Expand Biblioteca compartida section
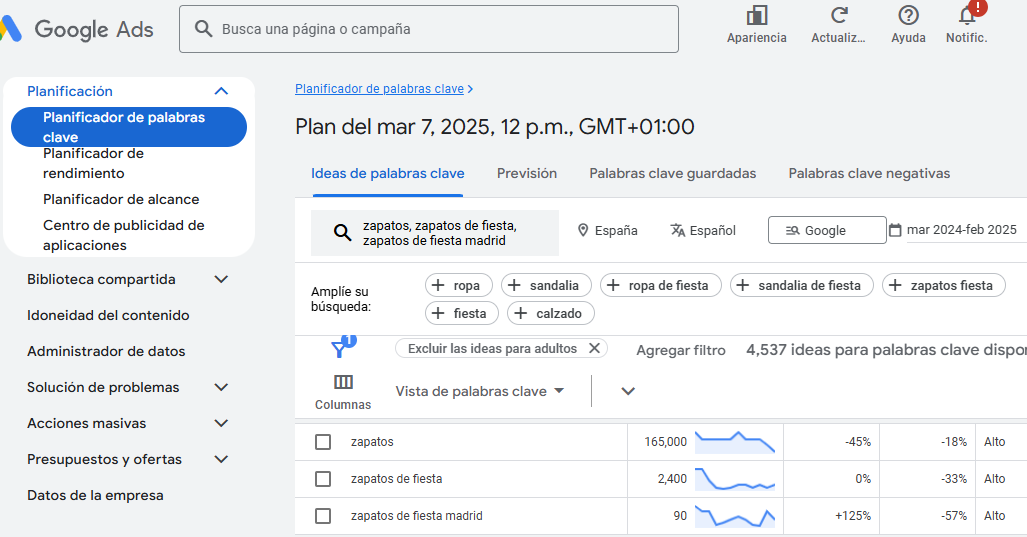This screenshot has width=1027, height=537. (221, 279)
